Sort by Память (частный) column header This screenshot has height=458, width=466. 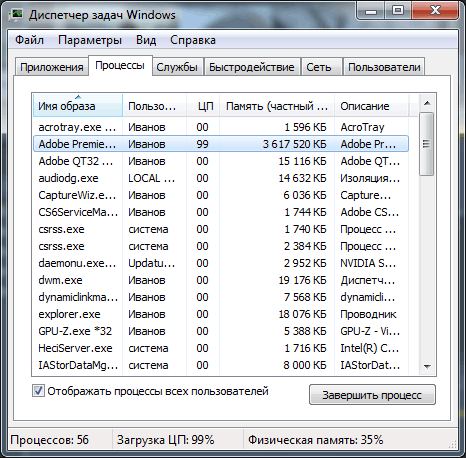(x=277, y=106)
